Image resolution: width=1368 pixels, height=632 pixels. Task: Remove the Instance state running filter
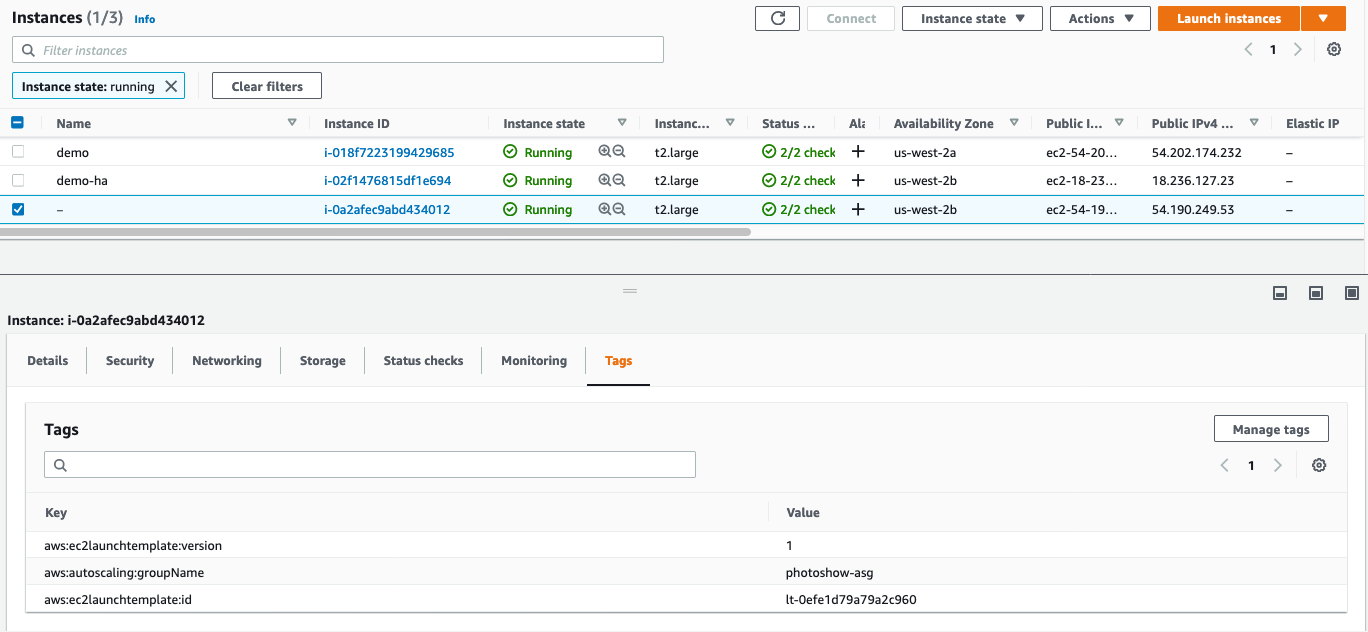[171, 87]
